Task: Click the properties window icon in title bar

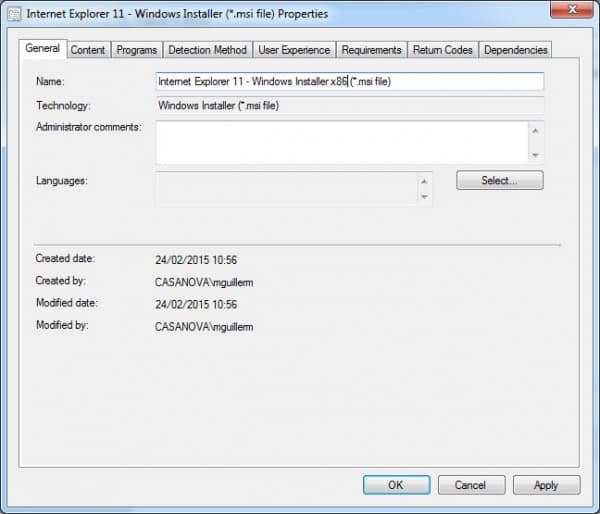Action: (x=13, y=14)
